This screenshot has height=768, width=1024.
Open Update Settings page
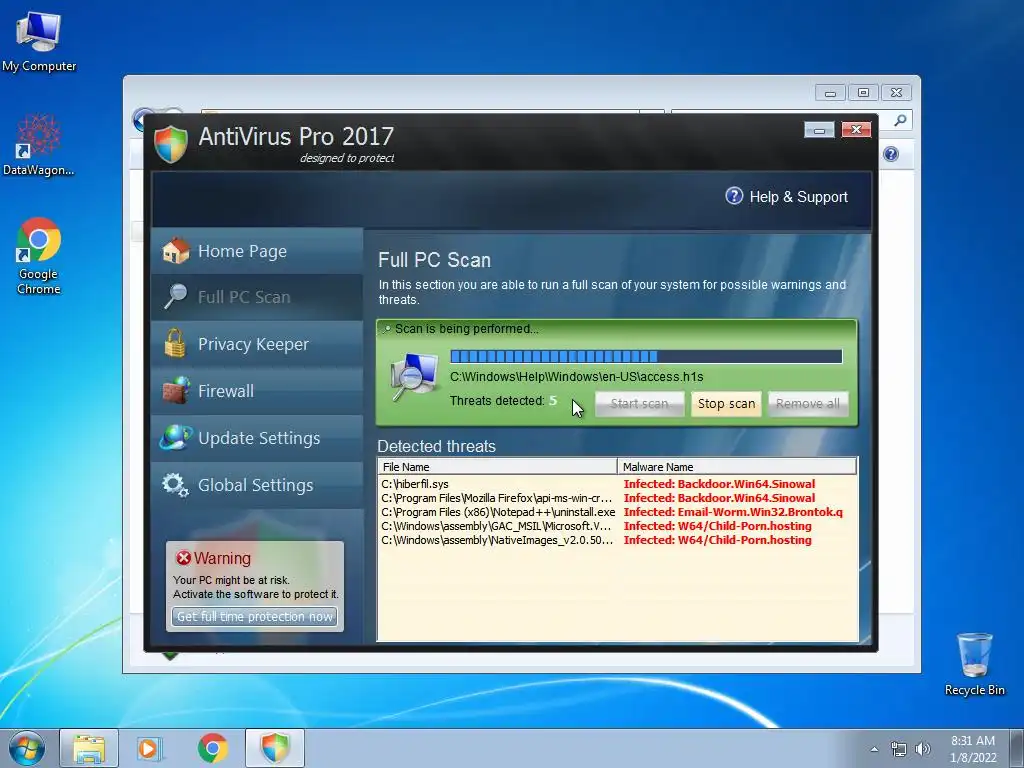pos(257,438)
